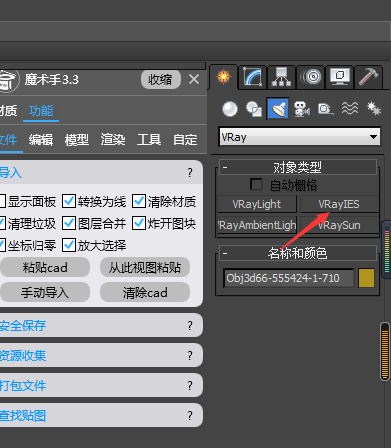Open help for 打包文件
This screenshot has width=391, height=448.
[190, 385]
